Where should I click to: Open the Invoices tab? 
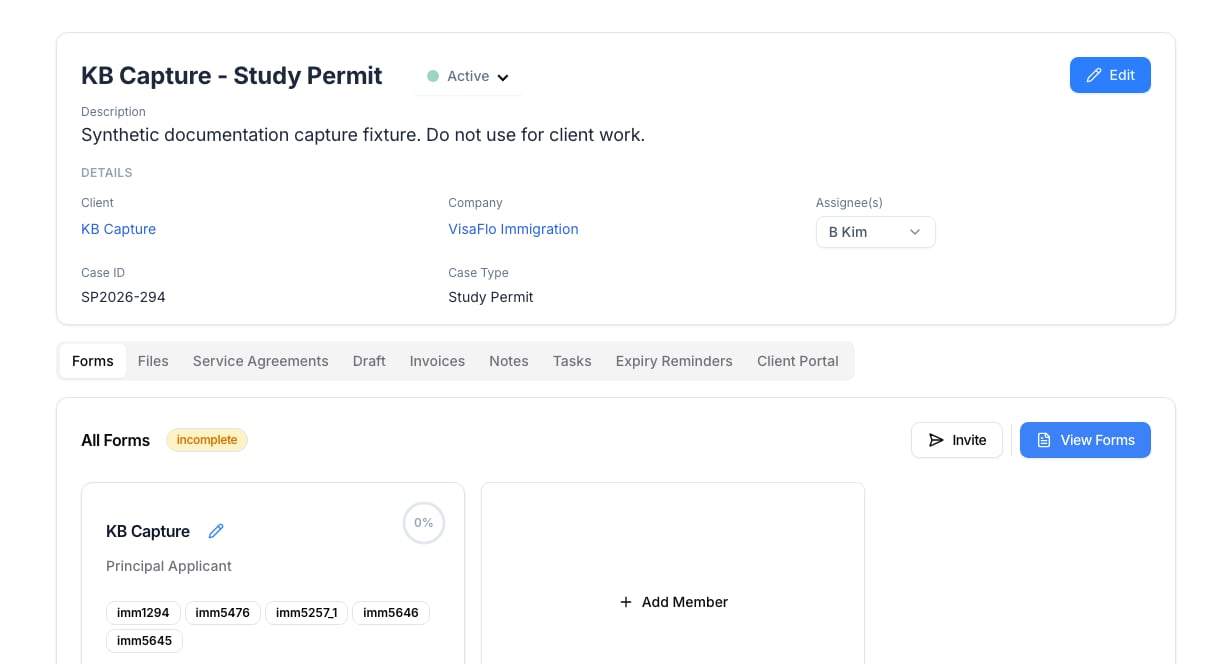tap(437, 361)
